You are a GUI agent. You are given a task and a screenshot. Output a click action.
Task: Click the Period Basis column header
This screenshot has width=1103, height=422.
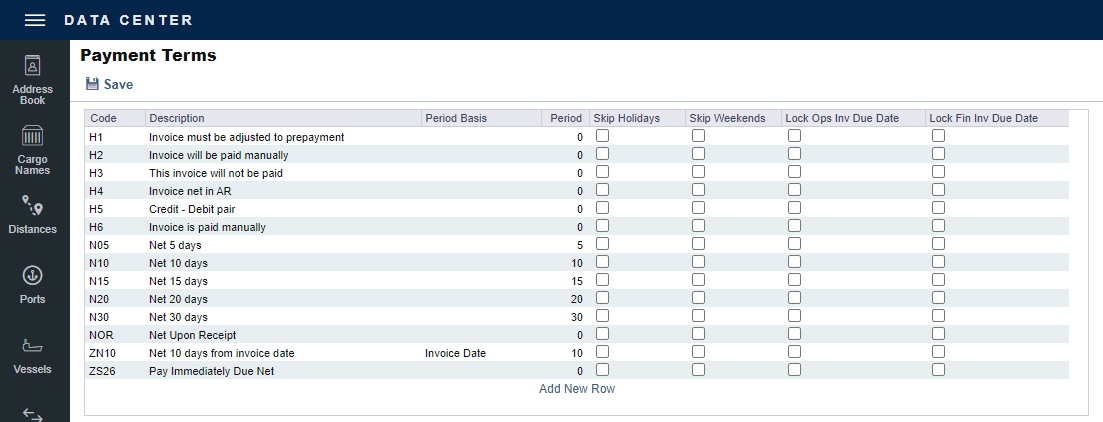click(456, 118)
